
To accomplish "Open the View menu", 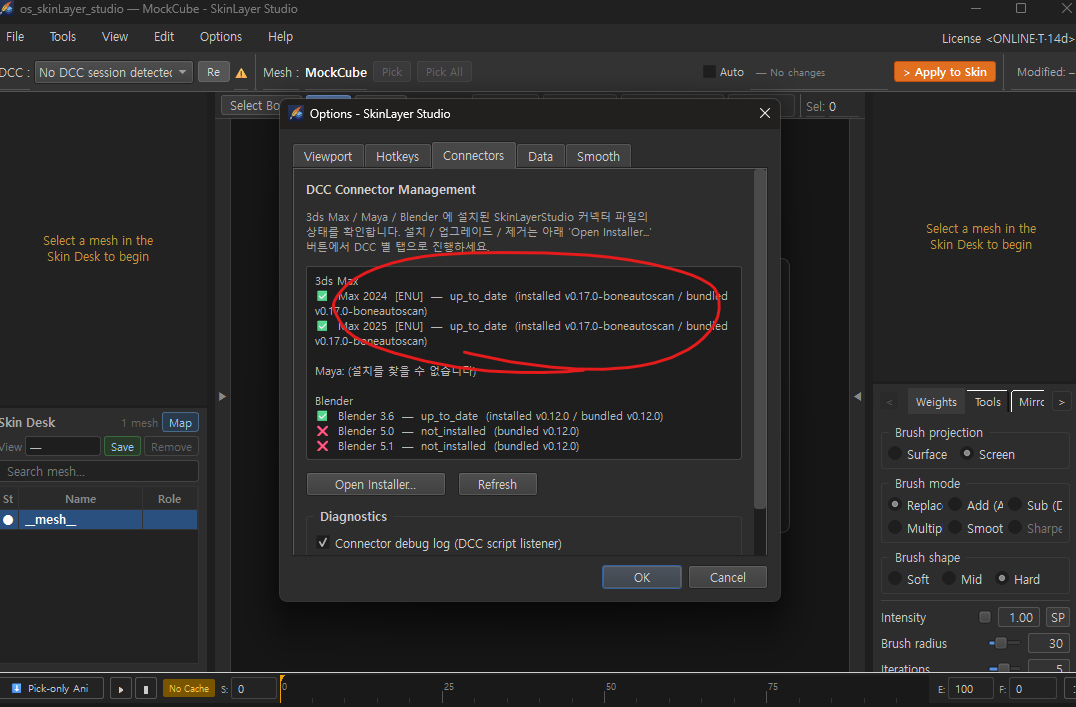I will point(115,36).
